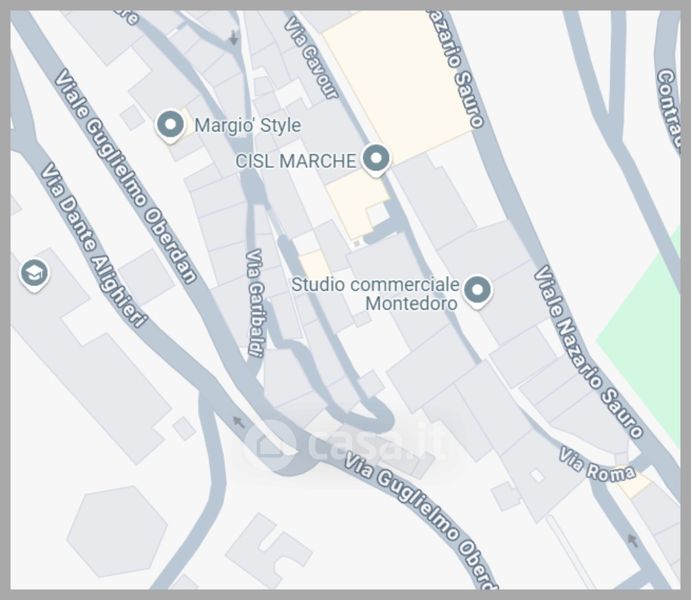Click the CISL MARCHE location pin
691x600 pixels.
point(375,159)
